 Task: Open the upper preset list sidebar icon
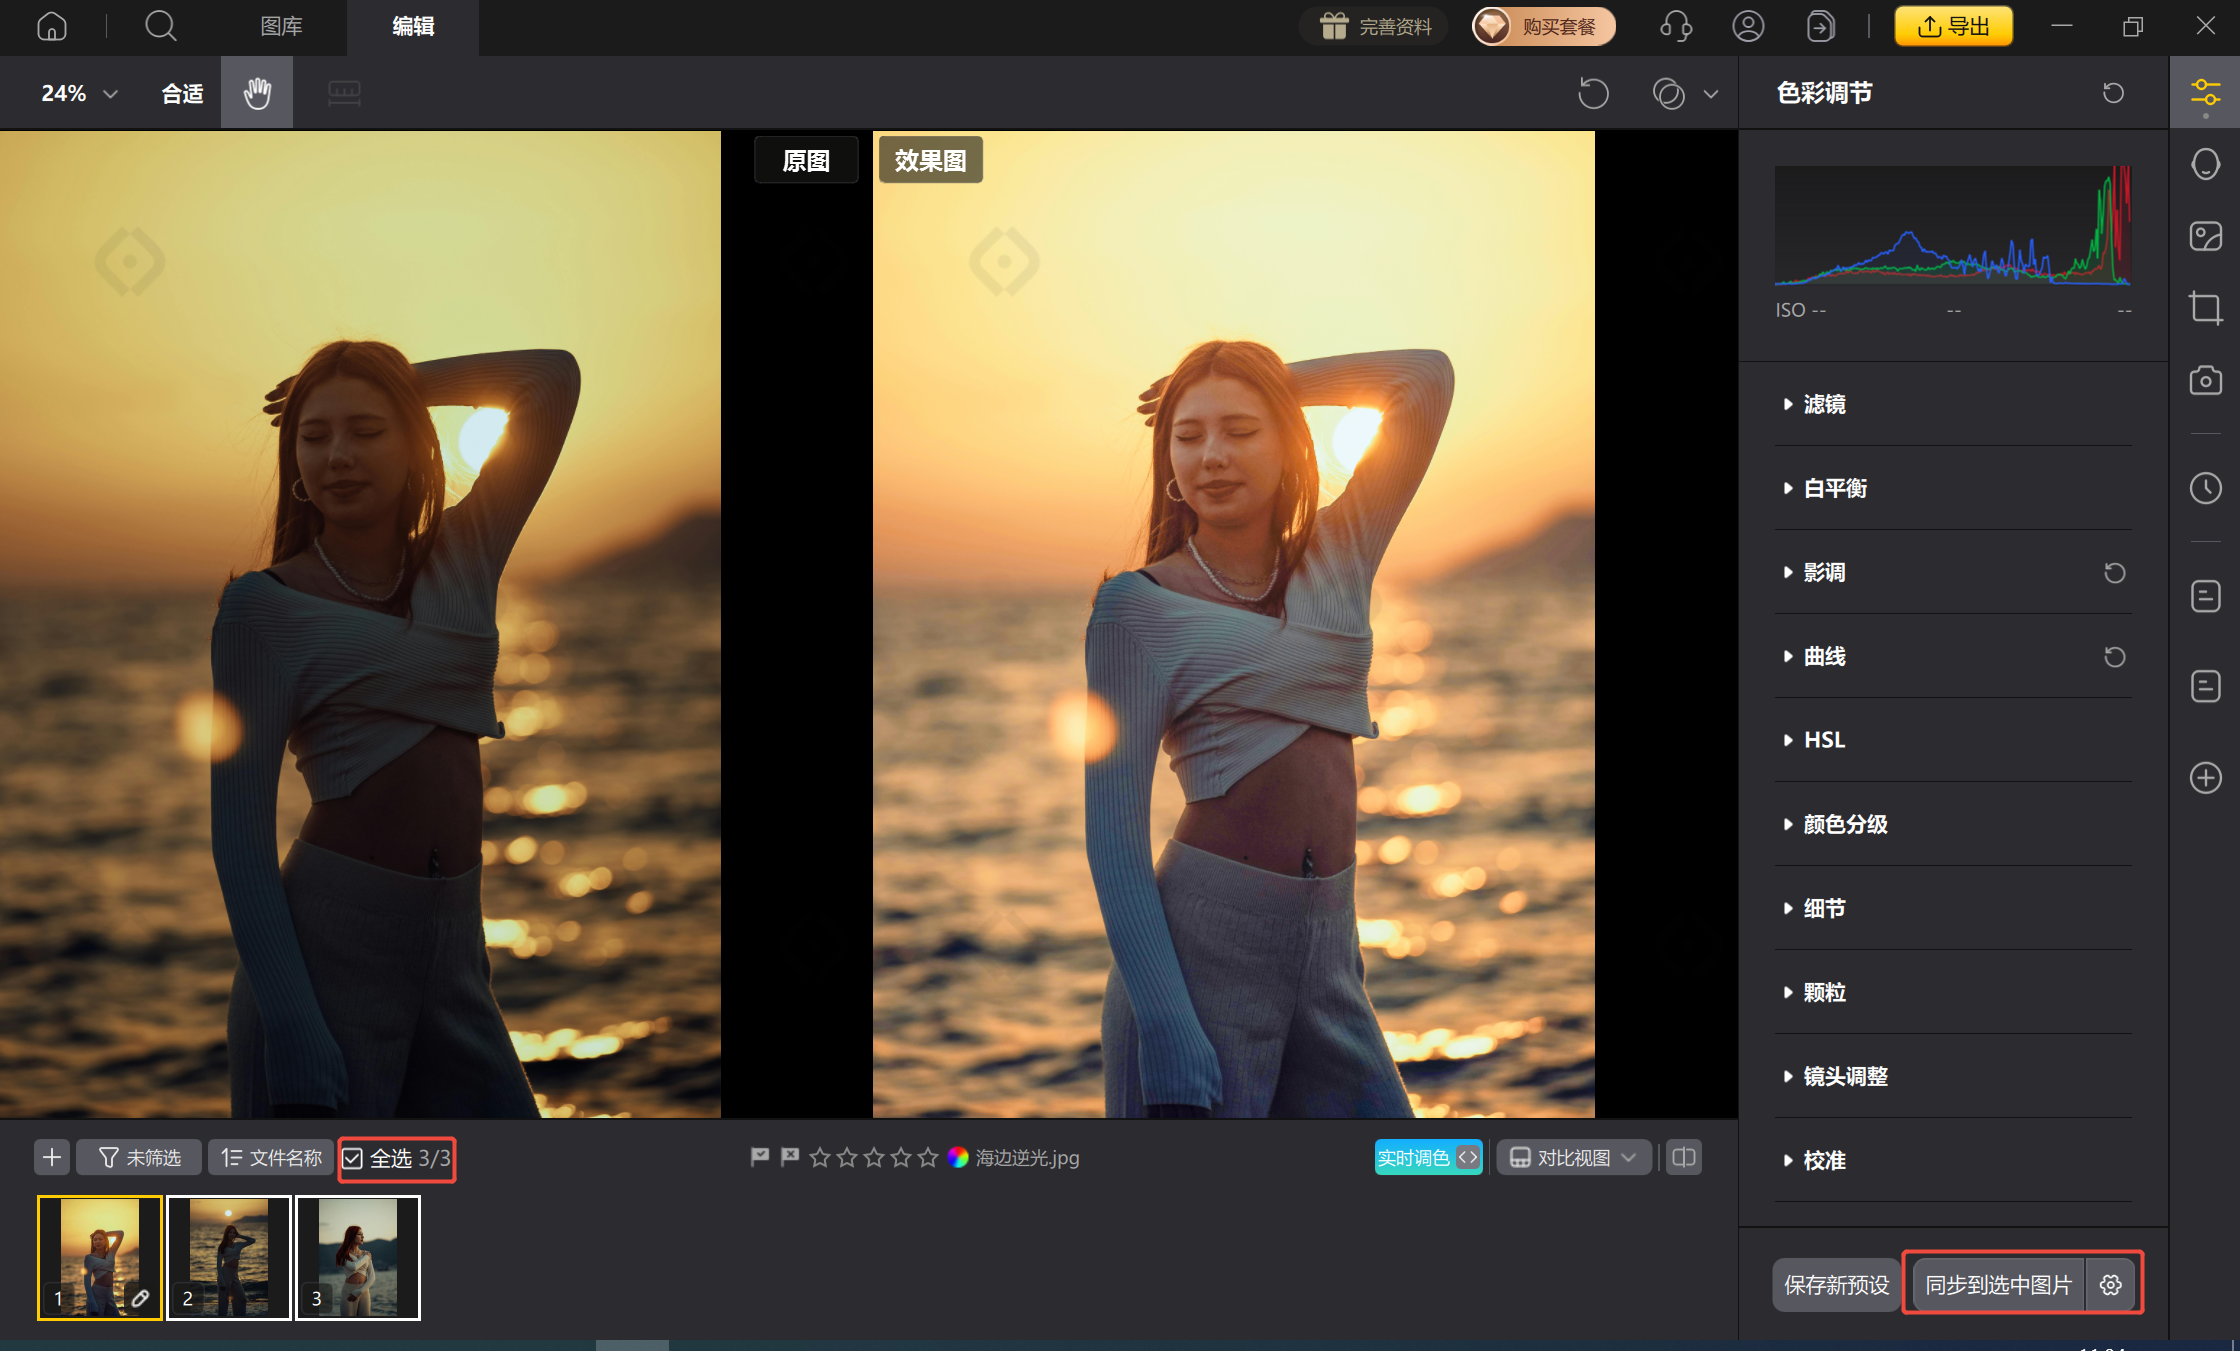[2205, 596]
